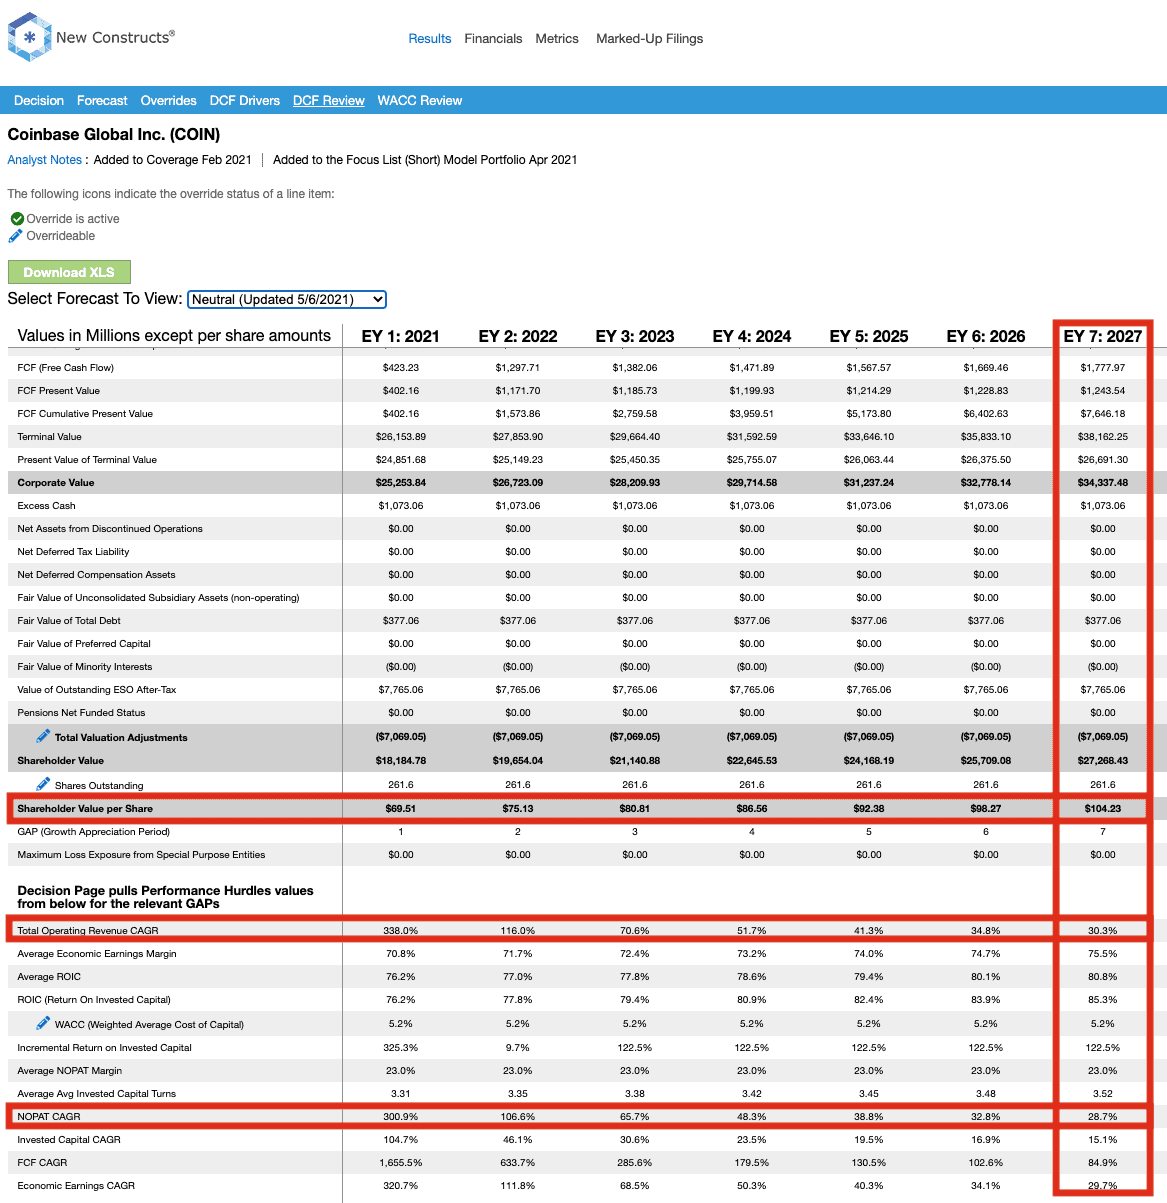Open Marked-Up Filings
Screen dimensions: 1167x1203
tap(650, 39)
